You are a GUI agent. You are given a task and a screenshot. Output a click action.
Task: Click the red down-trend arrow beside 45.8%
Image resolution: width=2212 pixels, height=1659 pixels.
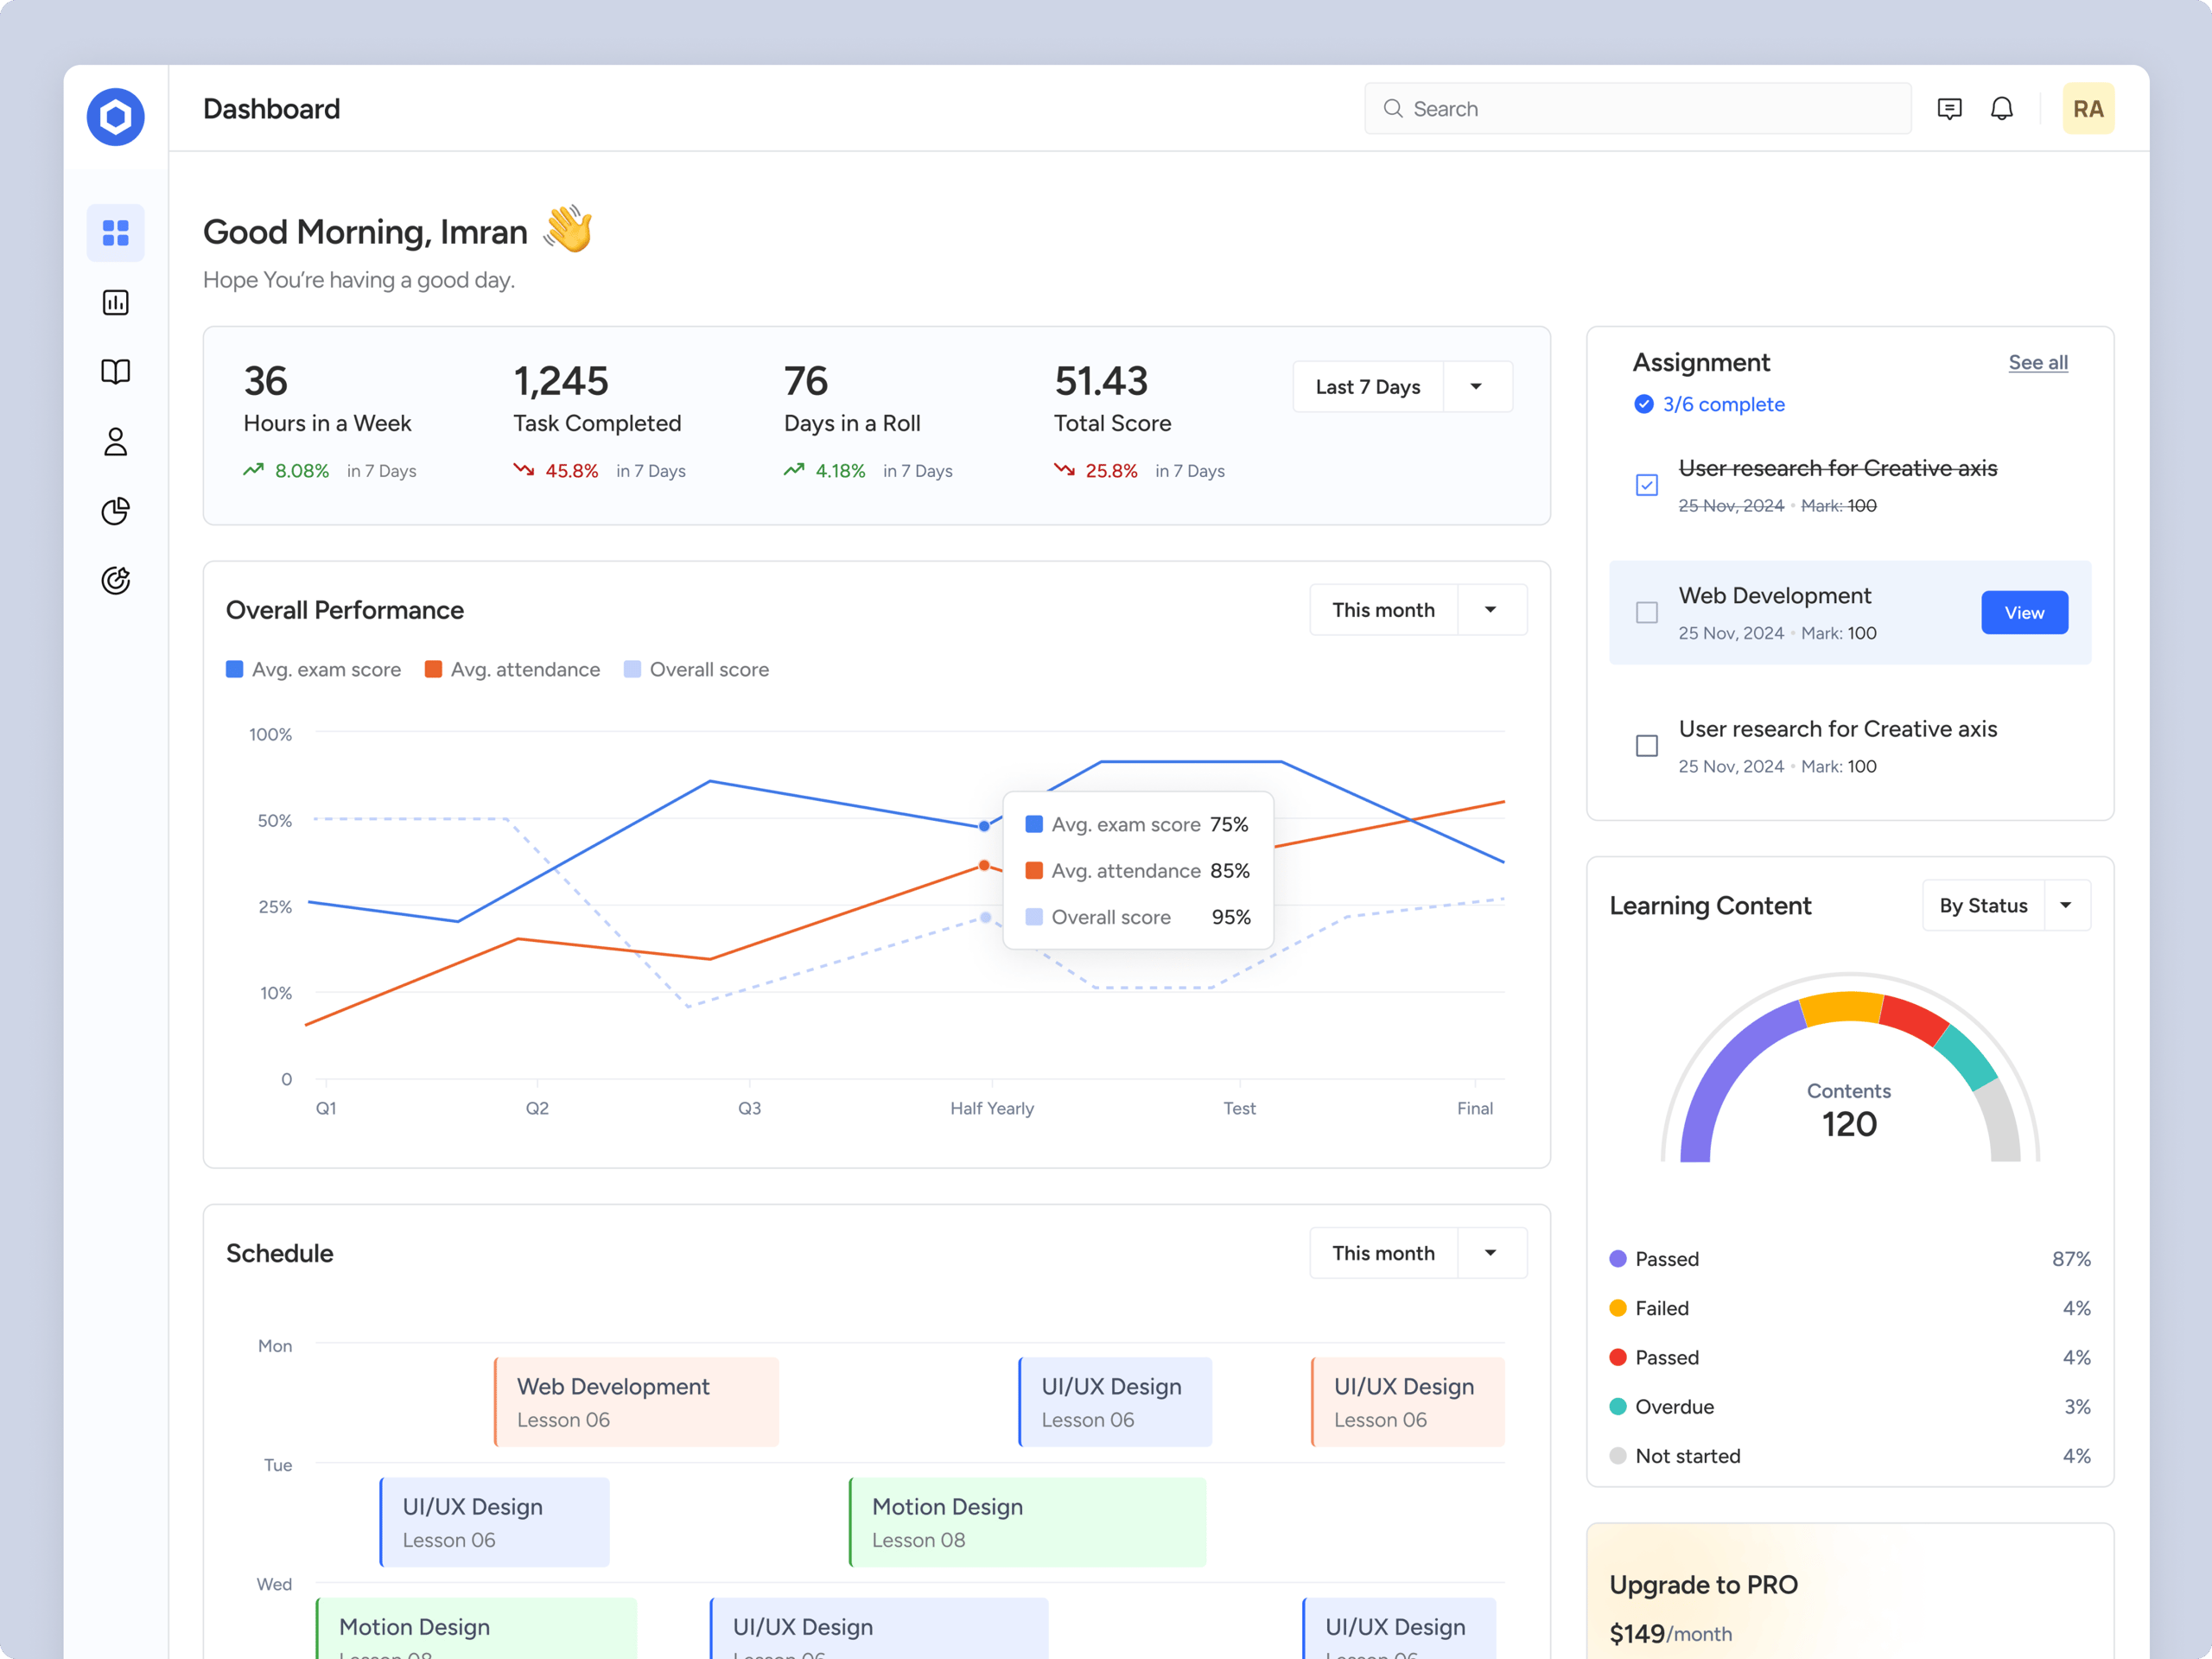point(524,470)
